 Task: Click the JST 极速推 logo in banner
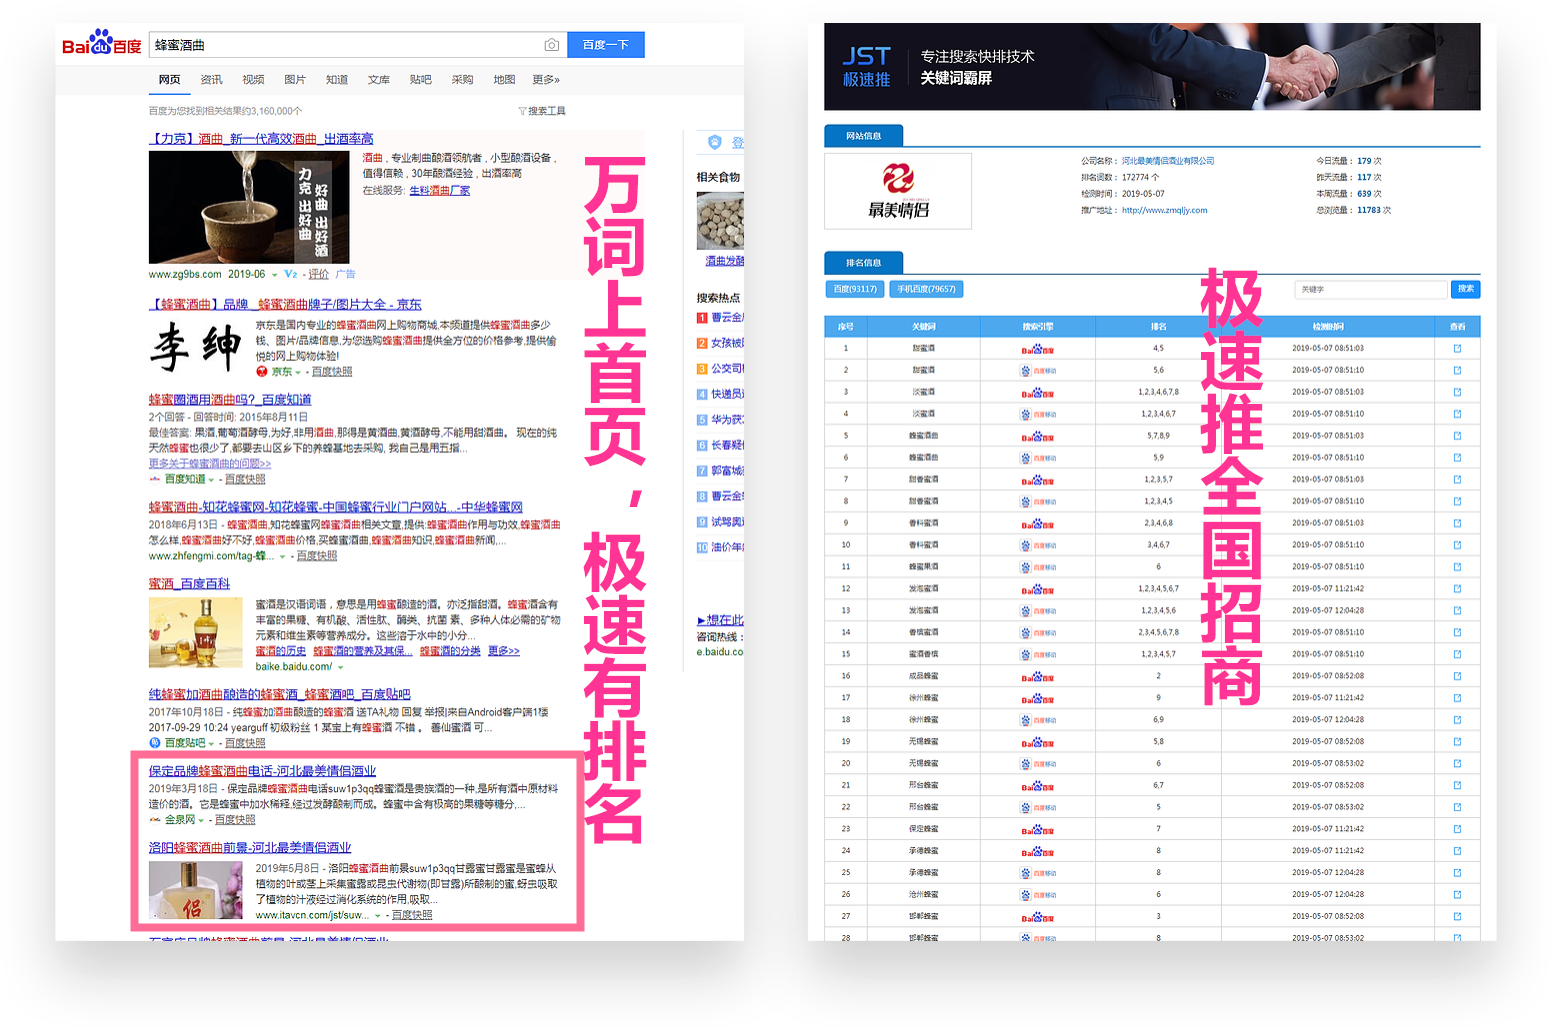pos(866,67)
